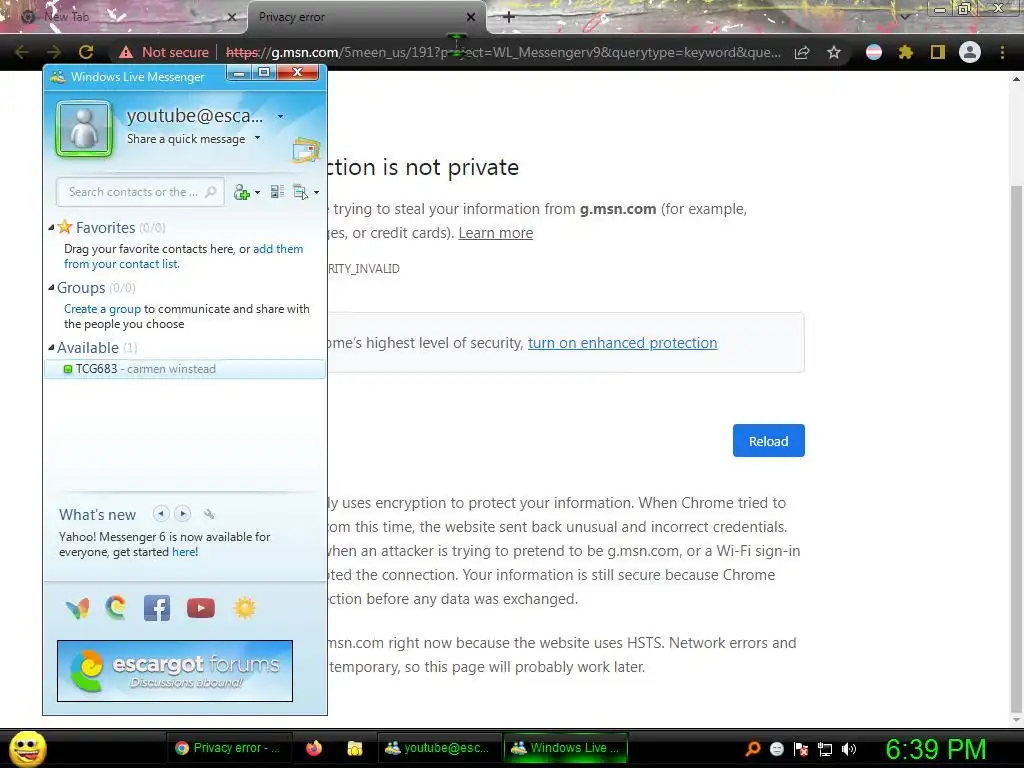
Task: Show previous What's new item
Action: (161, 514)
